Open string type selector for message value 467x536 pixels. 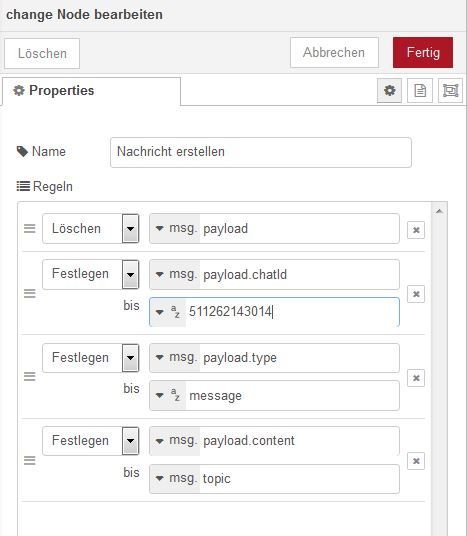point(168,396)
